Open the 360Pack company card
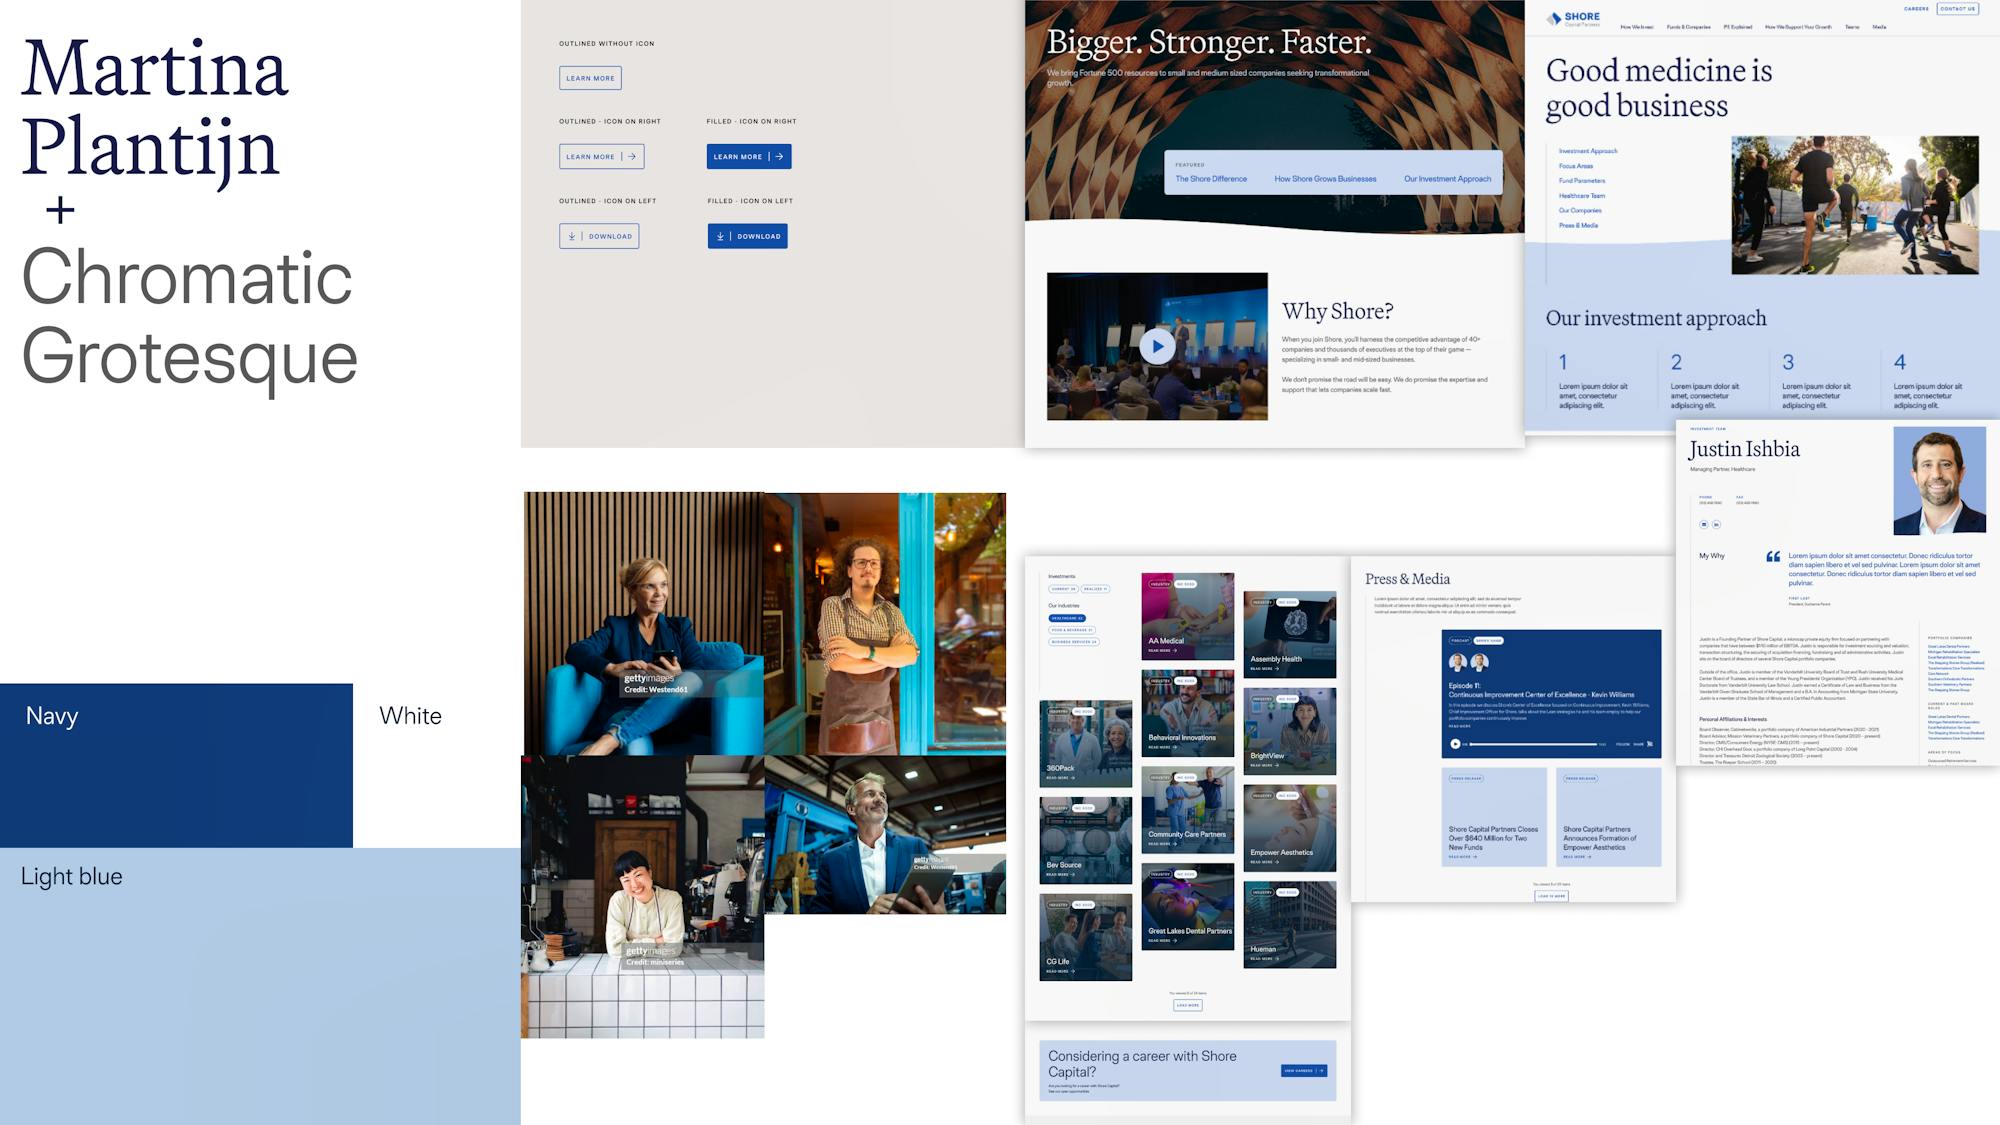Image resolution: width=2000 pixels, height=1125 pixels. tap(1086, 743)
